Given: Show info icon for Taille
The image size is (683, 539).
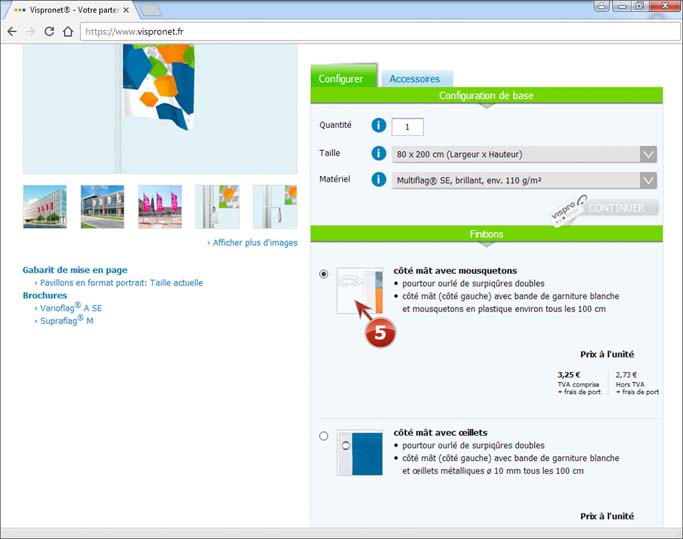Looking at the screenshot, I should 379,153.
